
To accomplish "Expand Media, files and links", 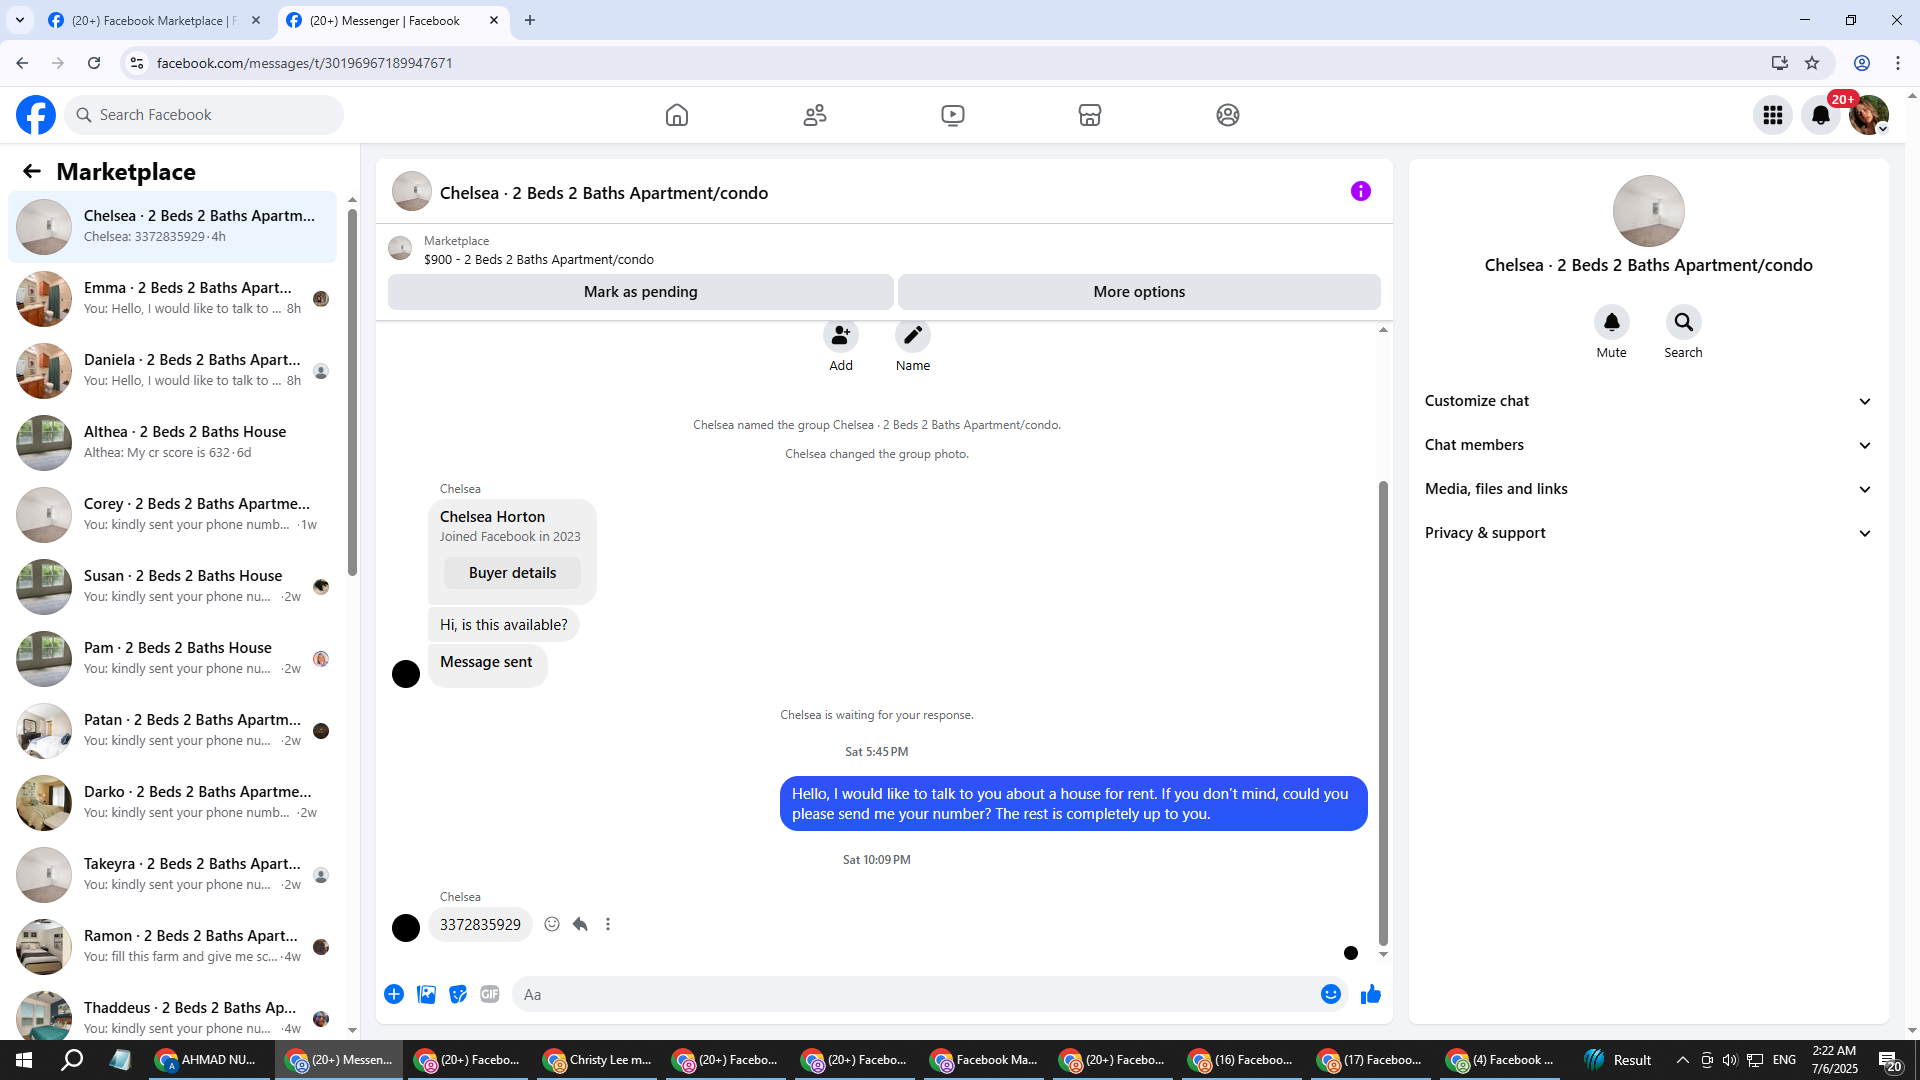I will [x=1647, y=489].
